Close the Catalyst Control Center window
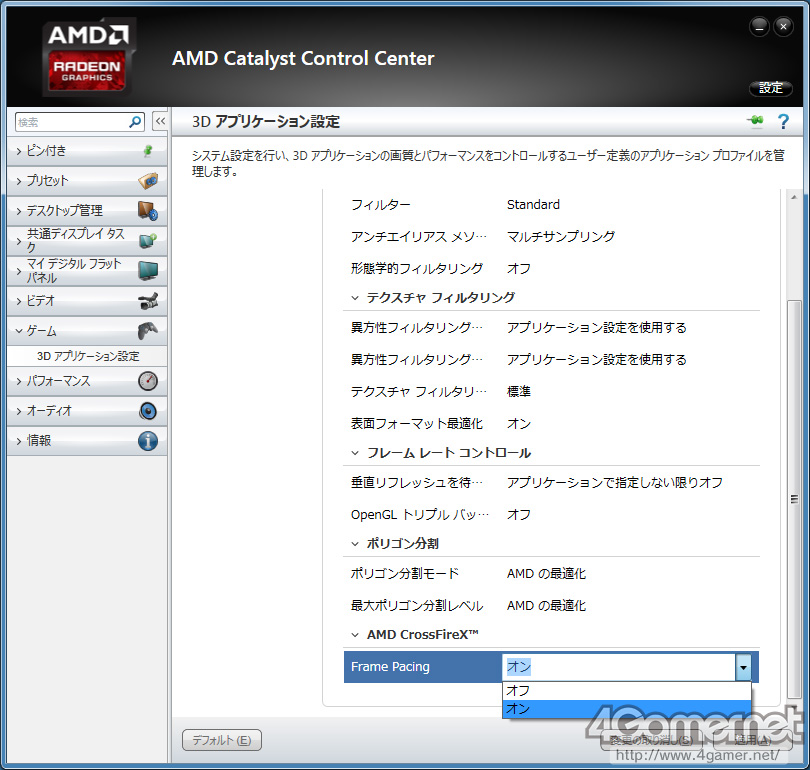The width and height of the screenshot is (810, 770). click(x=783, y=26)
